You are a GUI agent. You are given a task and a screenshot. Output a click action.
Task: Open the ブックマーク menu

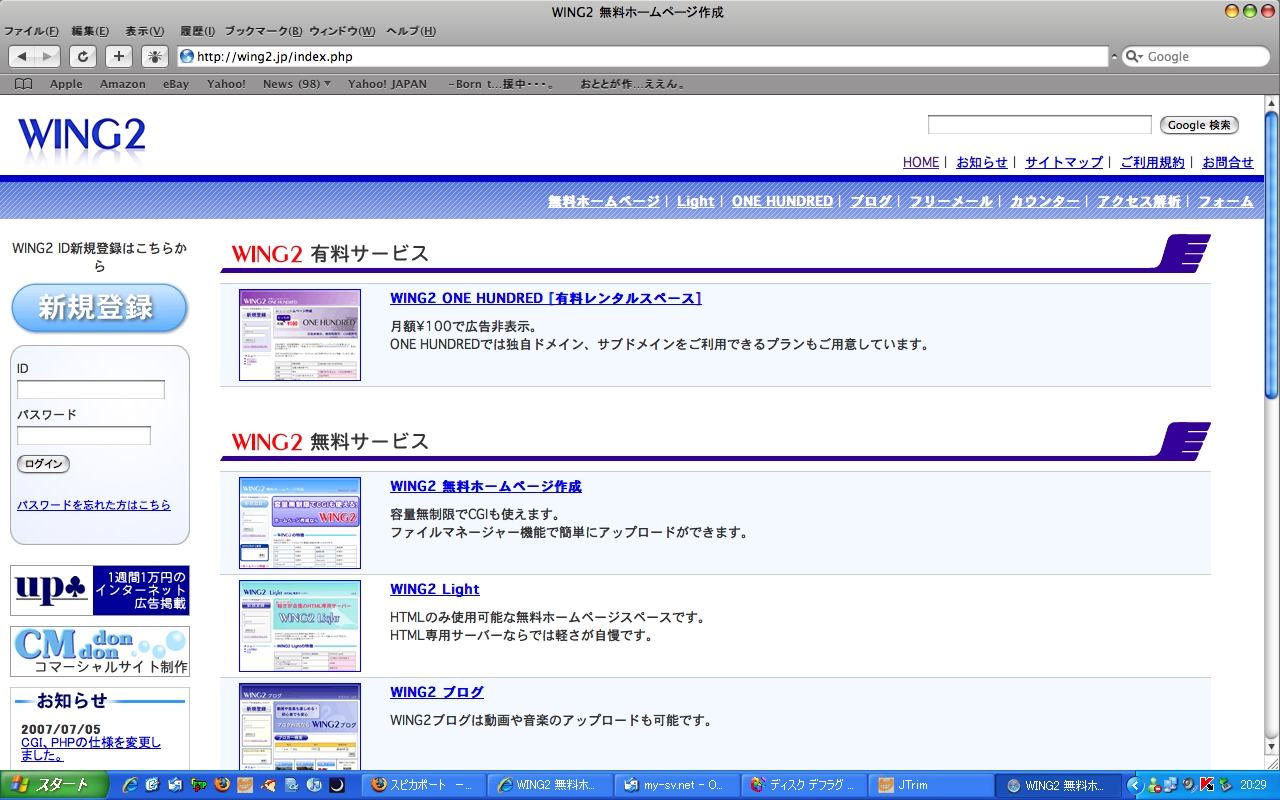pyautogui.click(x=264, y=31)
